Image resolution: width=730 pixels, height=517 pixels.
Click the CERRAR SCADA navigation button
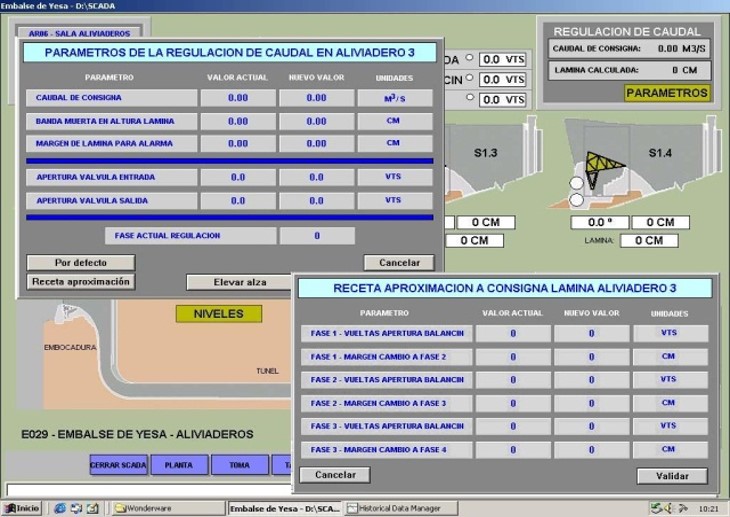pos(118,465)
